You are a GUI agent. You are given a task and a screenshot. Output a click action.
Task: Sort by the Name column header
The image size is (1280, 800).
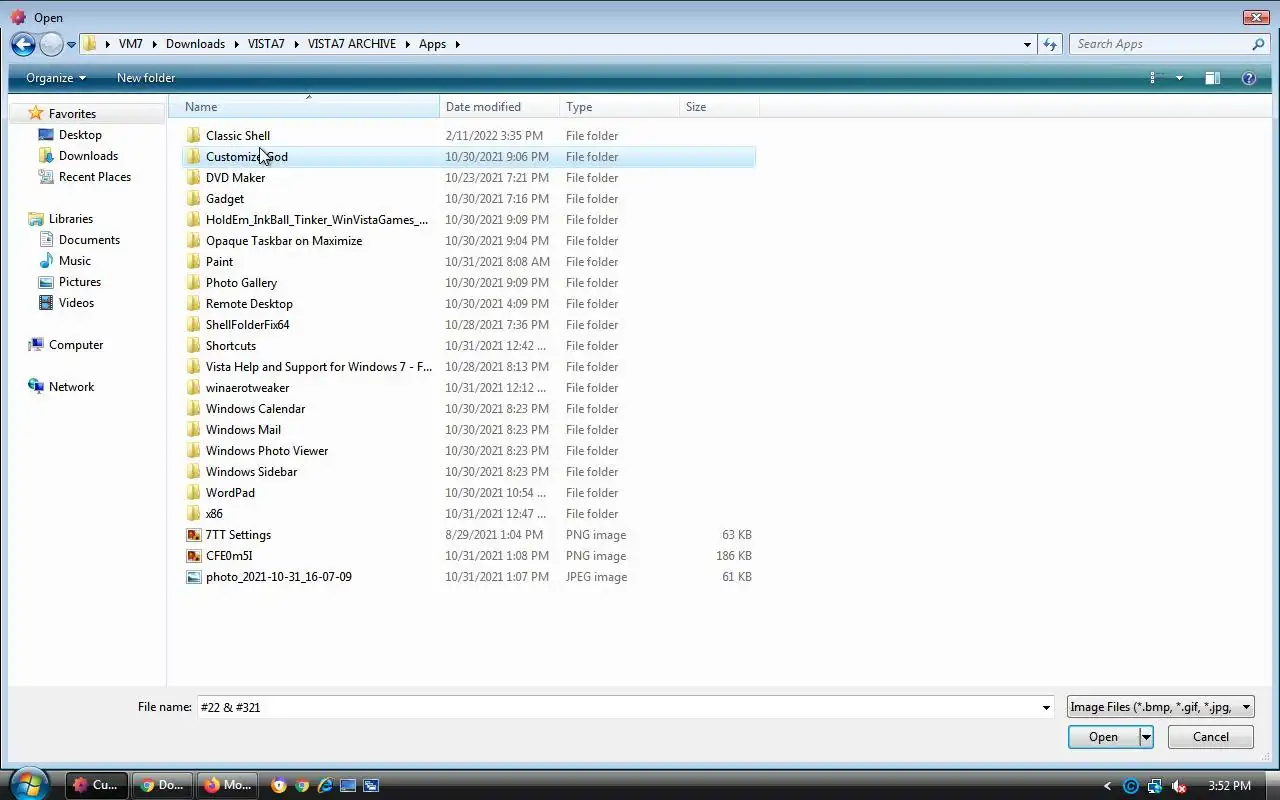[305, 107]
